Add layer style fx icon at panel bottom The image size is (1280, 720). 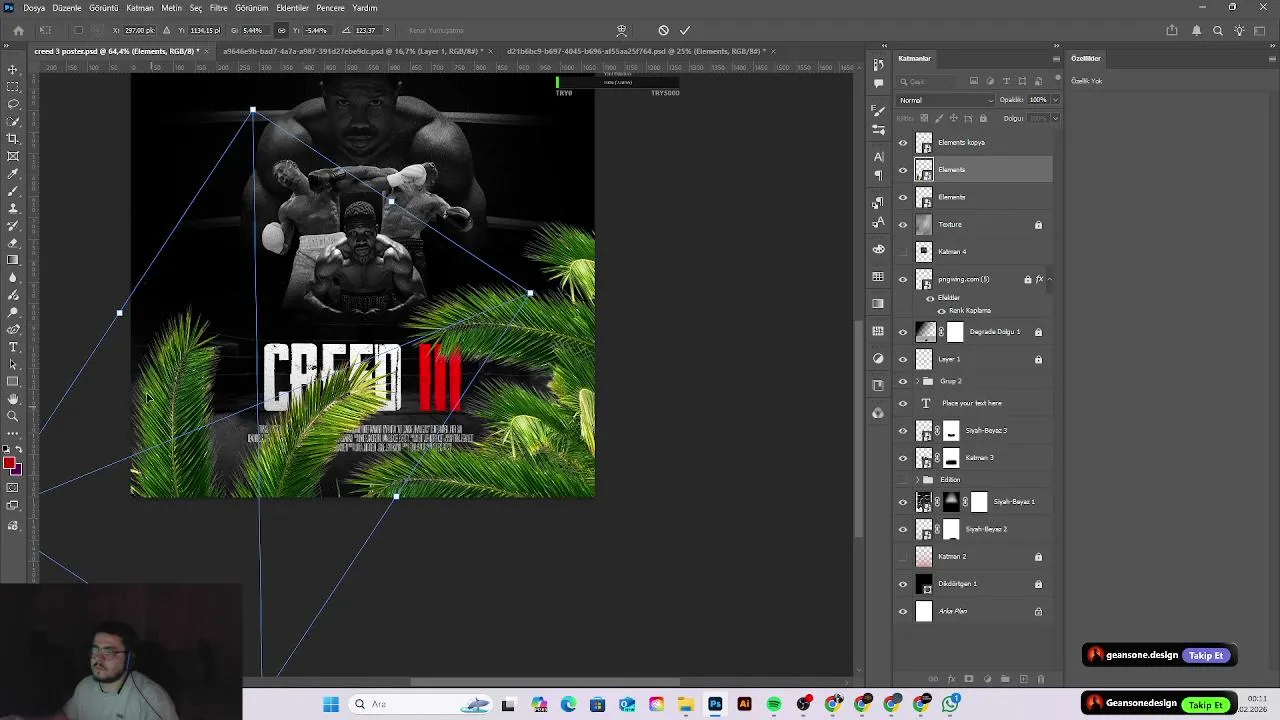click(x=951, y=679)
